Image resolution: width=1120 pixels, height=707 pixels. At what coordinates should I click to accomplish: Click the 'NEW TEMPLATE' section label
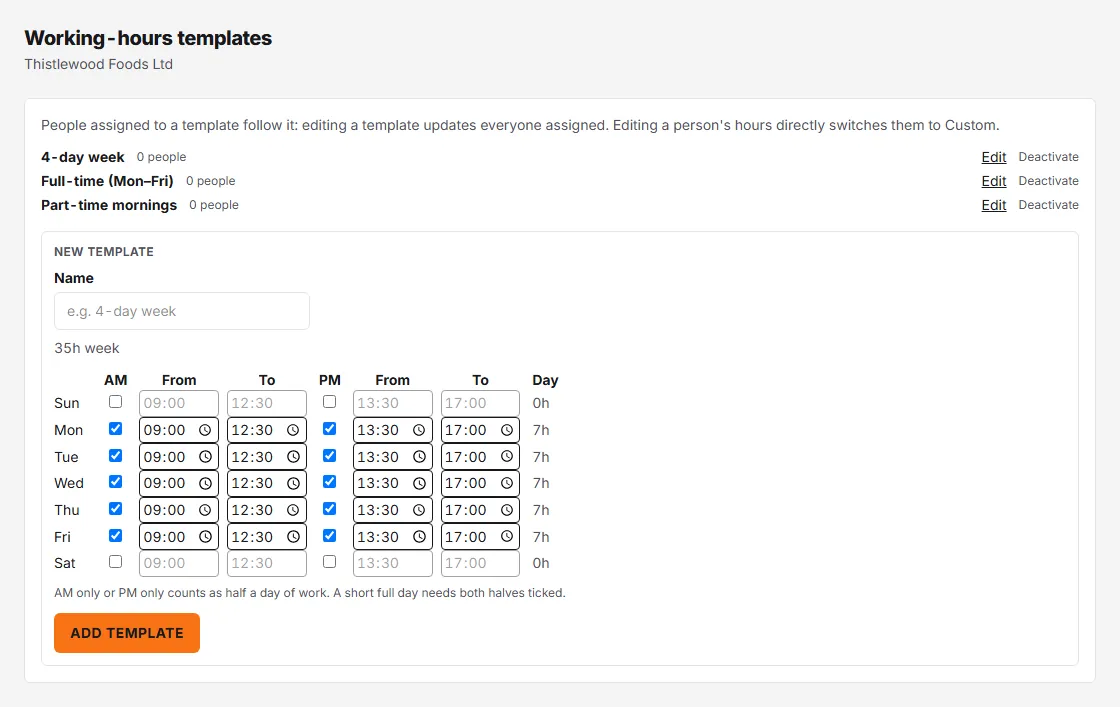(x=104, y=251)
